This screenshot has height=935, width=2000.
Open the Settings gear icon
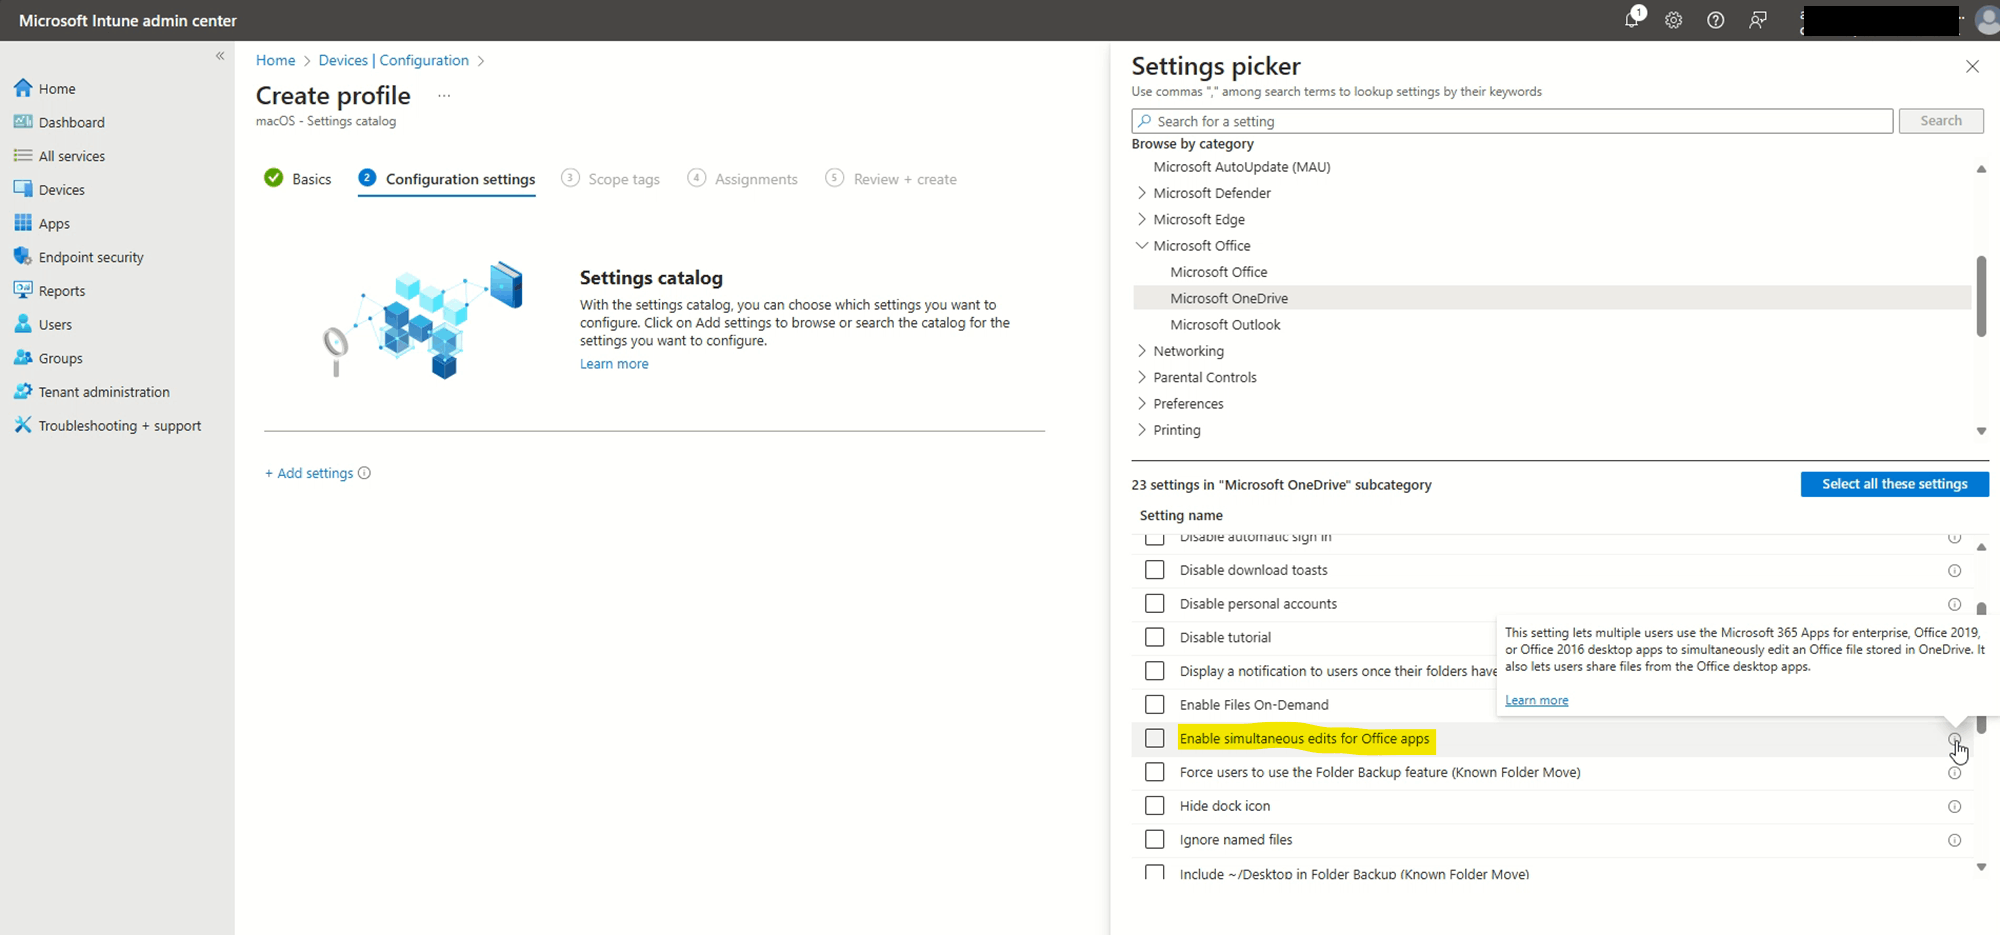pyautogui.click(x=1674, y=20)
